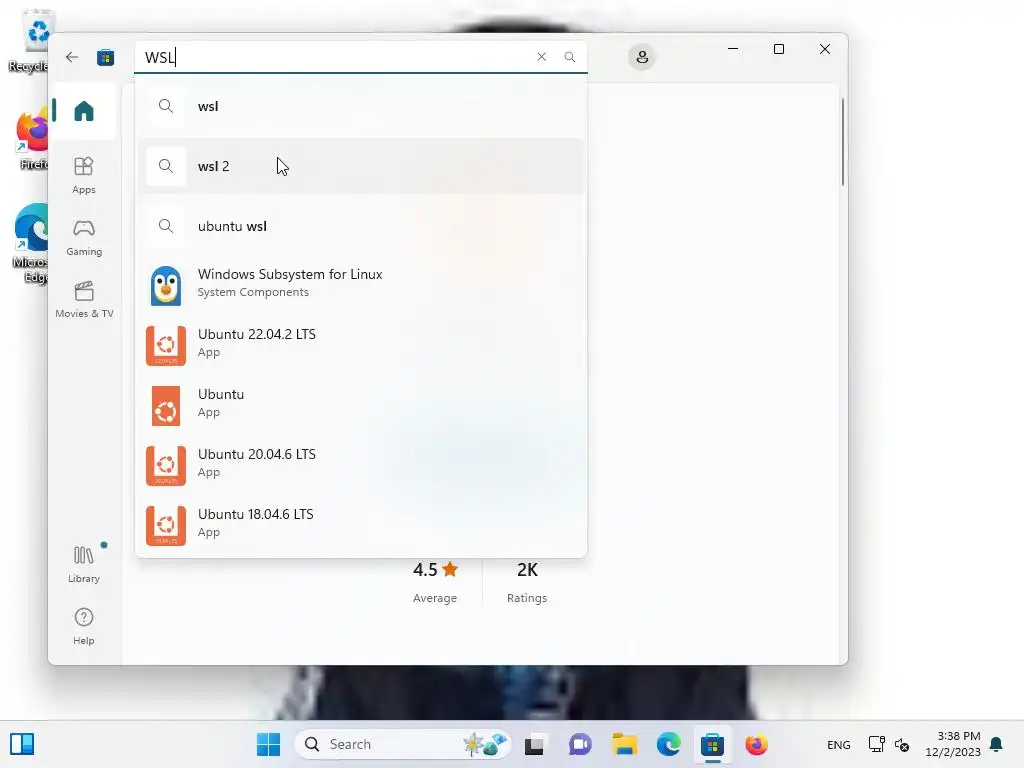Click the Ubuntu 22.04.2 LTS orange icon

[x=166, y=345]
